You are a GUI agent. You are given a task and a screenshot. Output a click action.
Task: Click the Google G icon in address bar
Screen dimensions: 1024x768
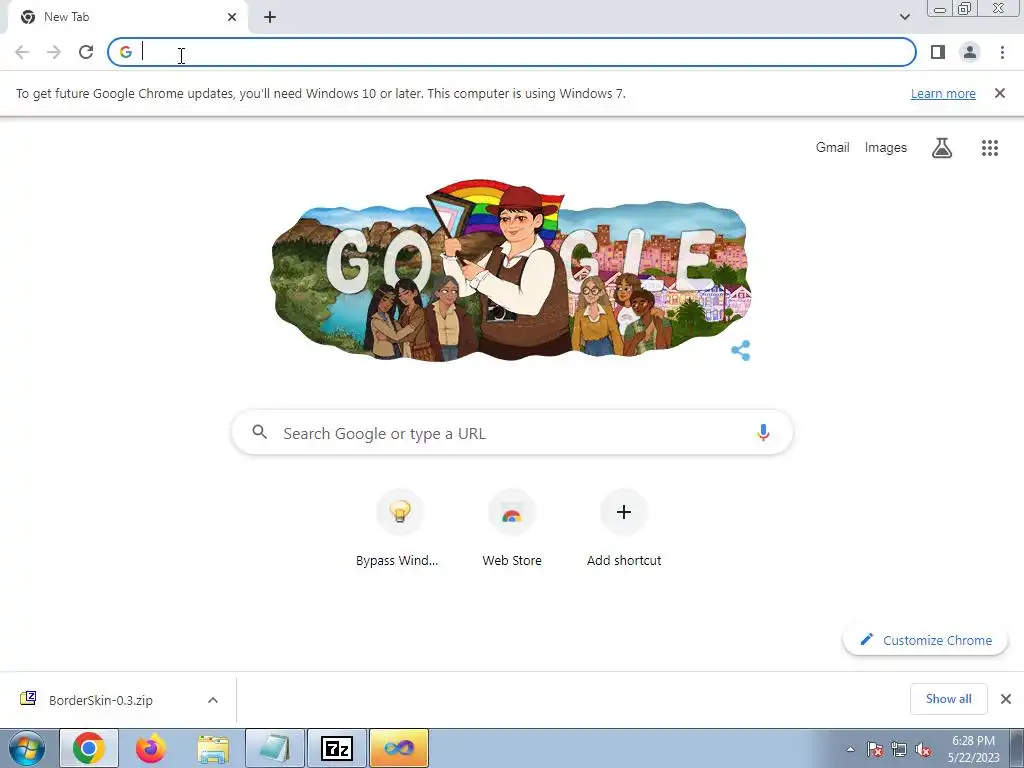(126, 52)
